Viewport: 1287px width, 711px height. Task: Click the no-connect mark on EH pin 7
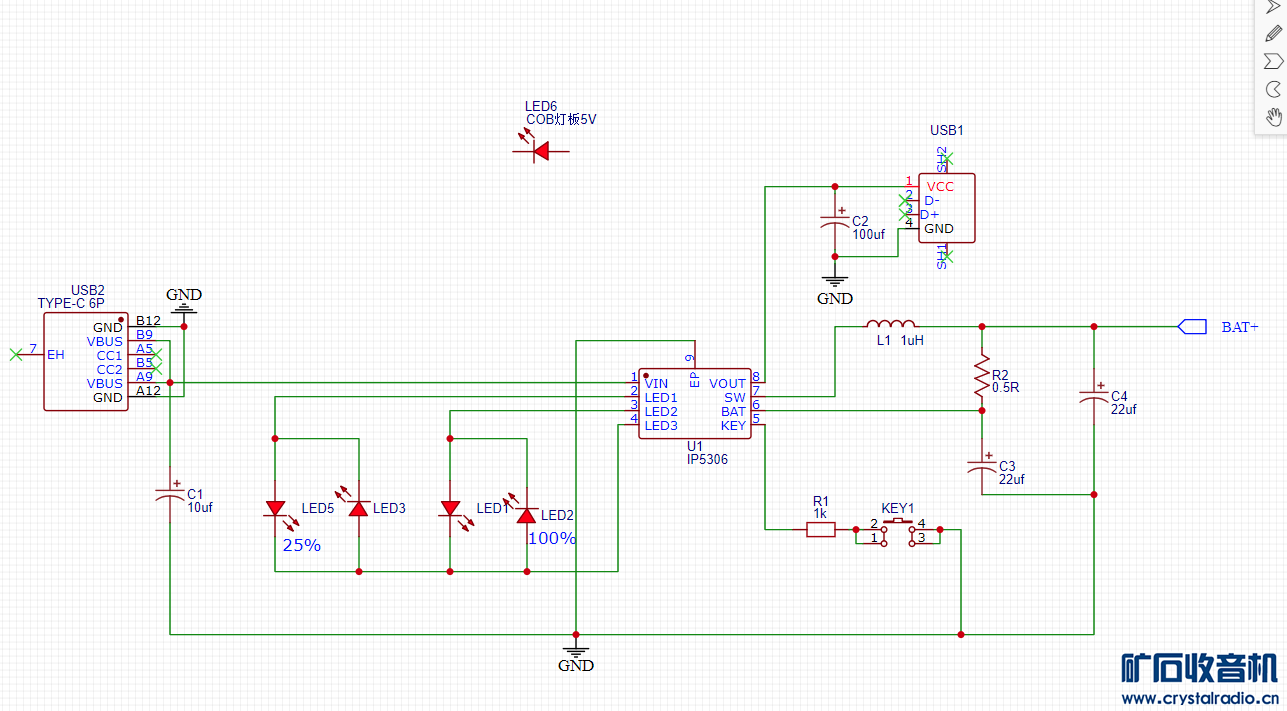pyautogui.click(x=15, y=354)
